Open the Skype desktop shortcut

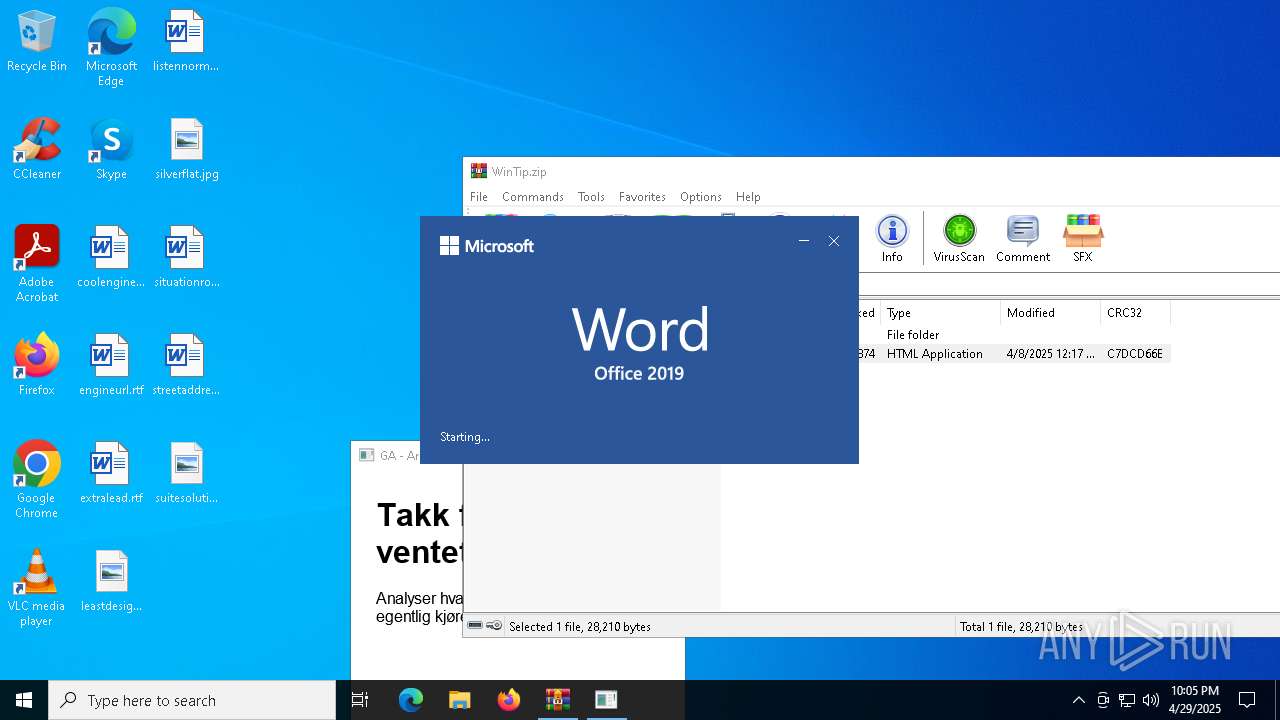pyautogui.click(x=111, y=150)
